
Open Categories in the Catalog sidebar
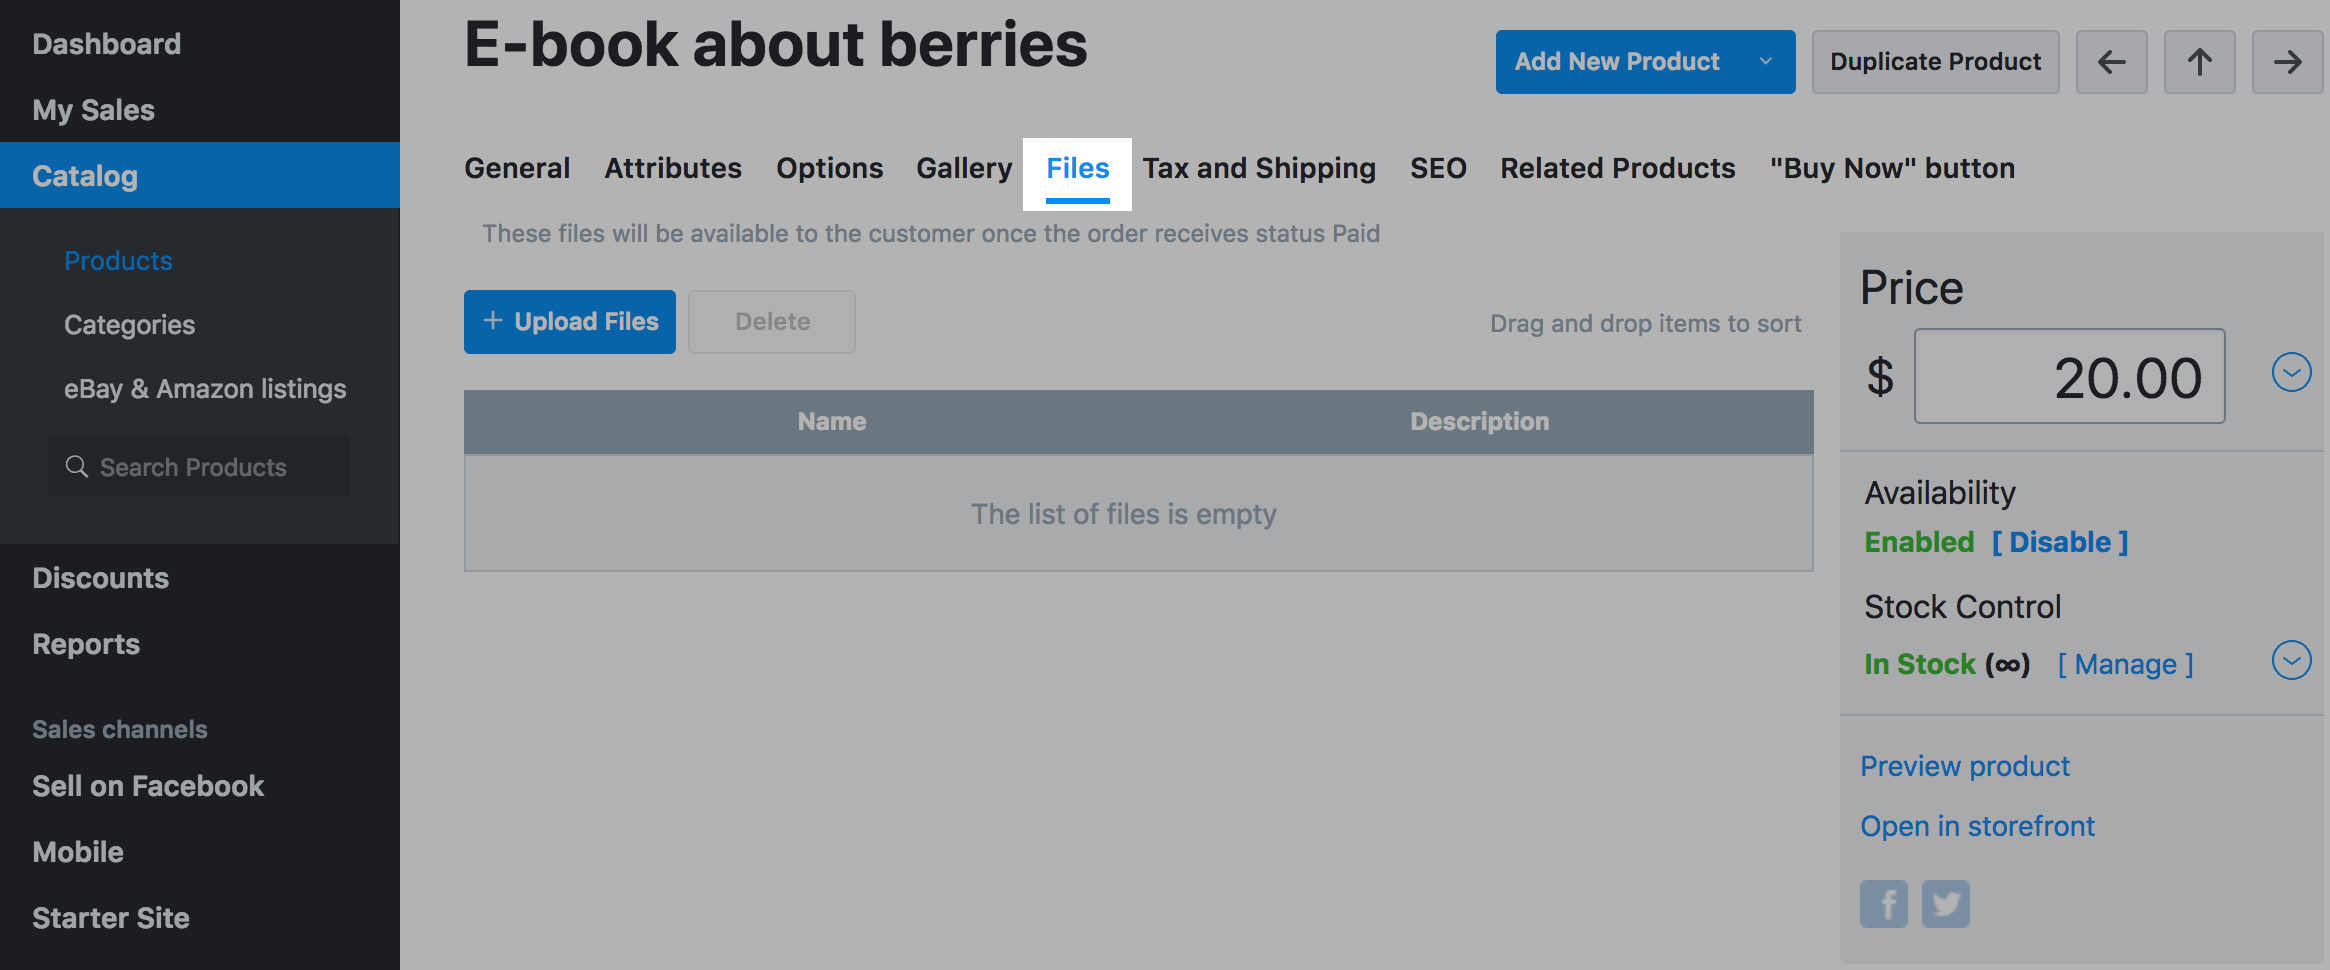tap(130, 325)
